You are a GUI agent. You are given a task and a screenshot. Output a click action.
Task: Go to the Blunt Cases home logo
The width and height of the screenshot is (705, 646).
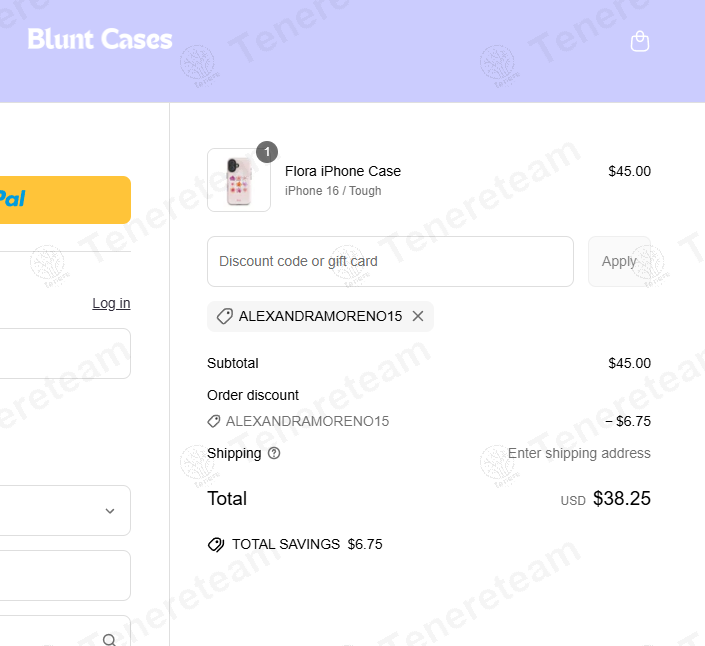[x=100, y=40]
